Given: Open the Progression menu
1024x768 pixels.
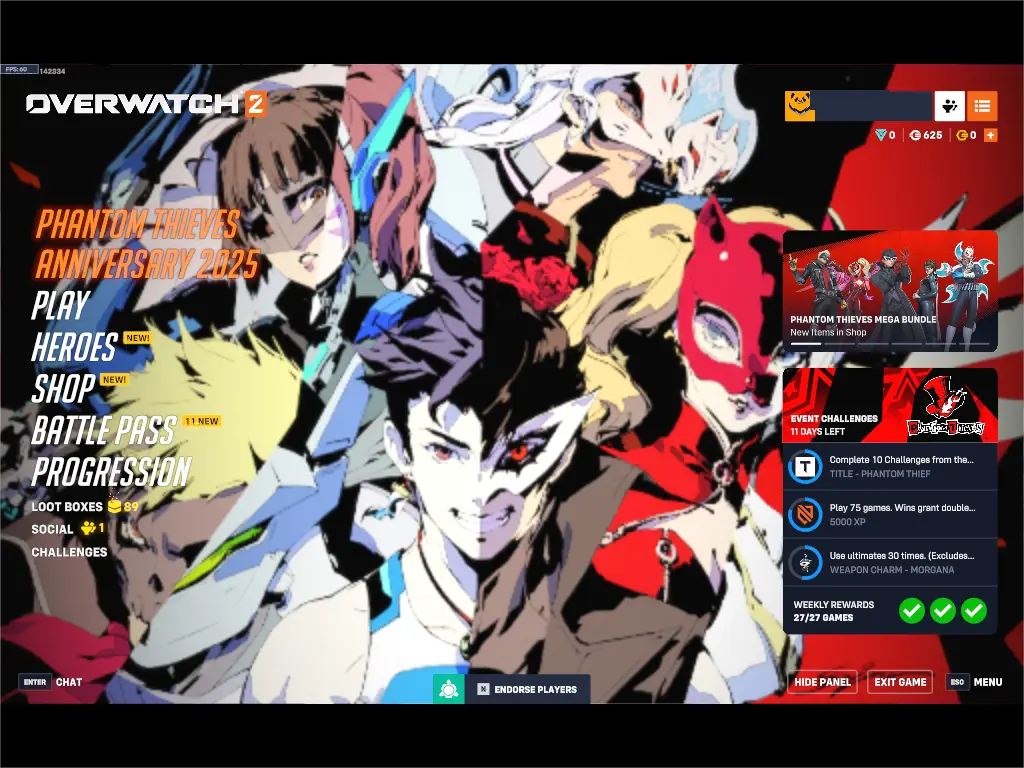Looking at the screenshot, I should point(111,472).
